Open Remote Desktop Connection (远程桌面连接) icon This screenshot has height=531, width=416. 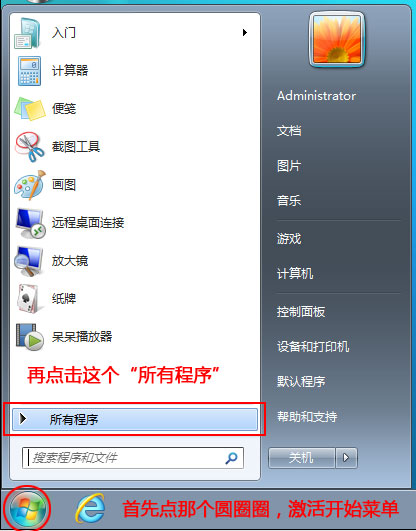coord(30,223)
